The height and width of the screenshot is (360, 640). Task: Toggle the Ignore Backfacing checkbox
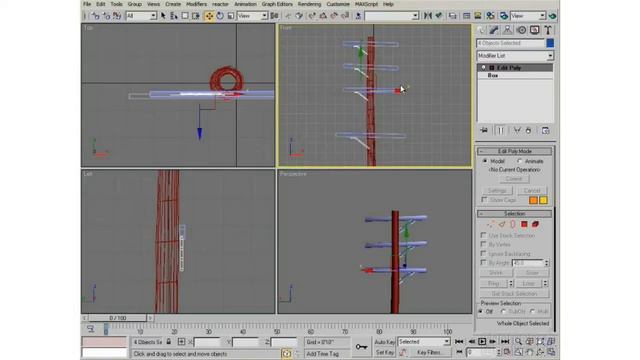coord(484,253)
